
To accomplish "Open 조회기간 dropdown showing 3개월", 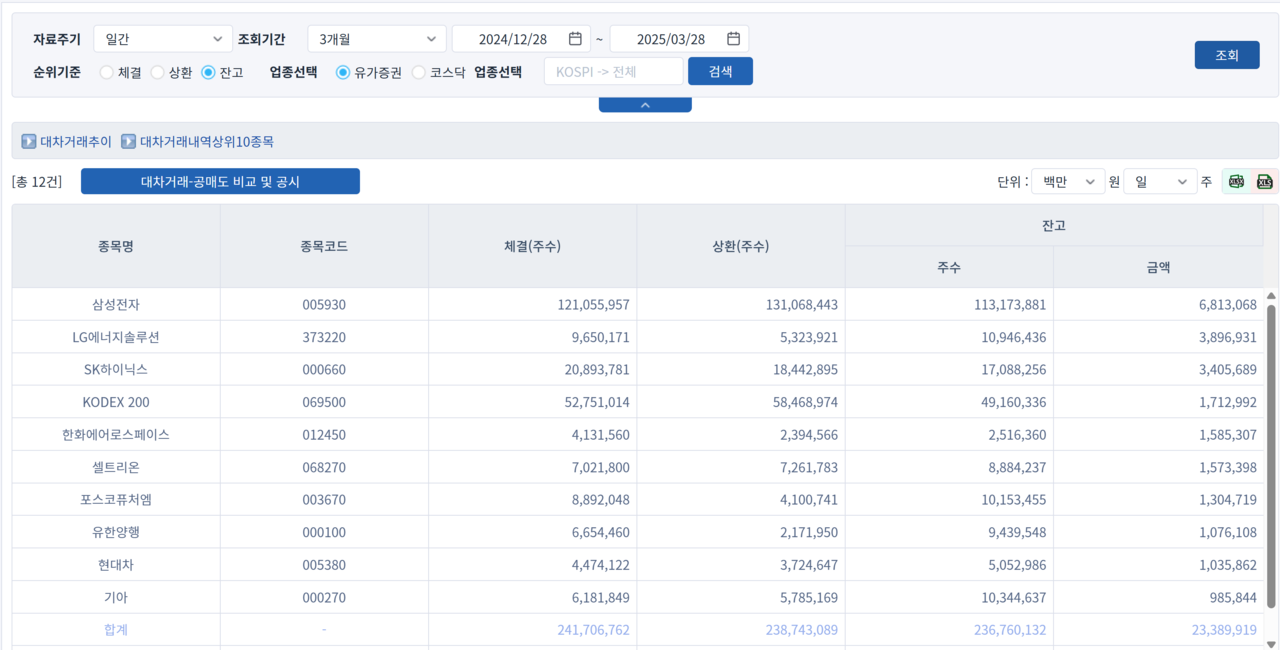I will coord(377,39).
